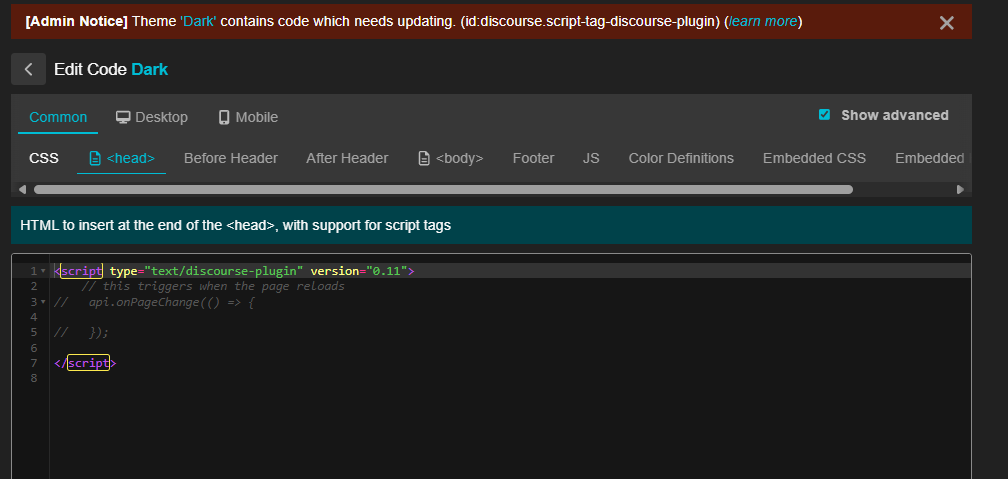Open the 'Dark' theme link in notice
The width and height of the screenshot is (1008, 479).
pos(198,21)
